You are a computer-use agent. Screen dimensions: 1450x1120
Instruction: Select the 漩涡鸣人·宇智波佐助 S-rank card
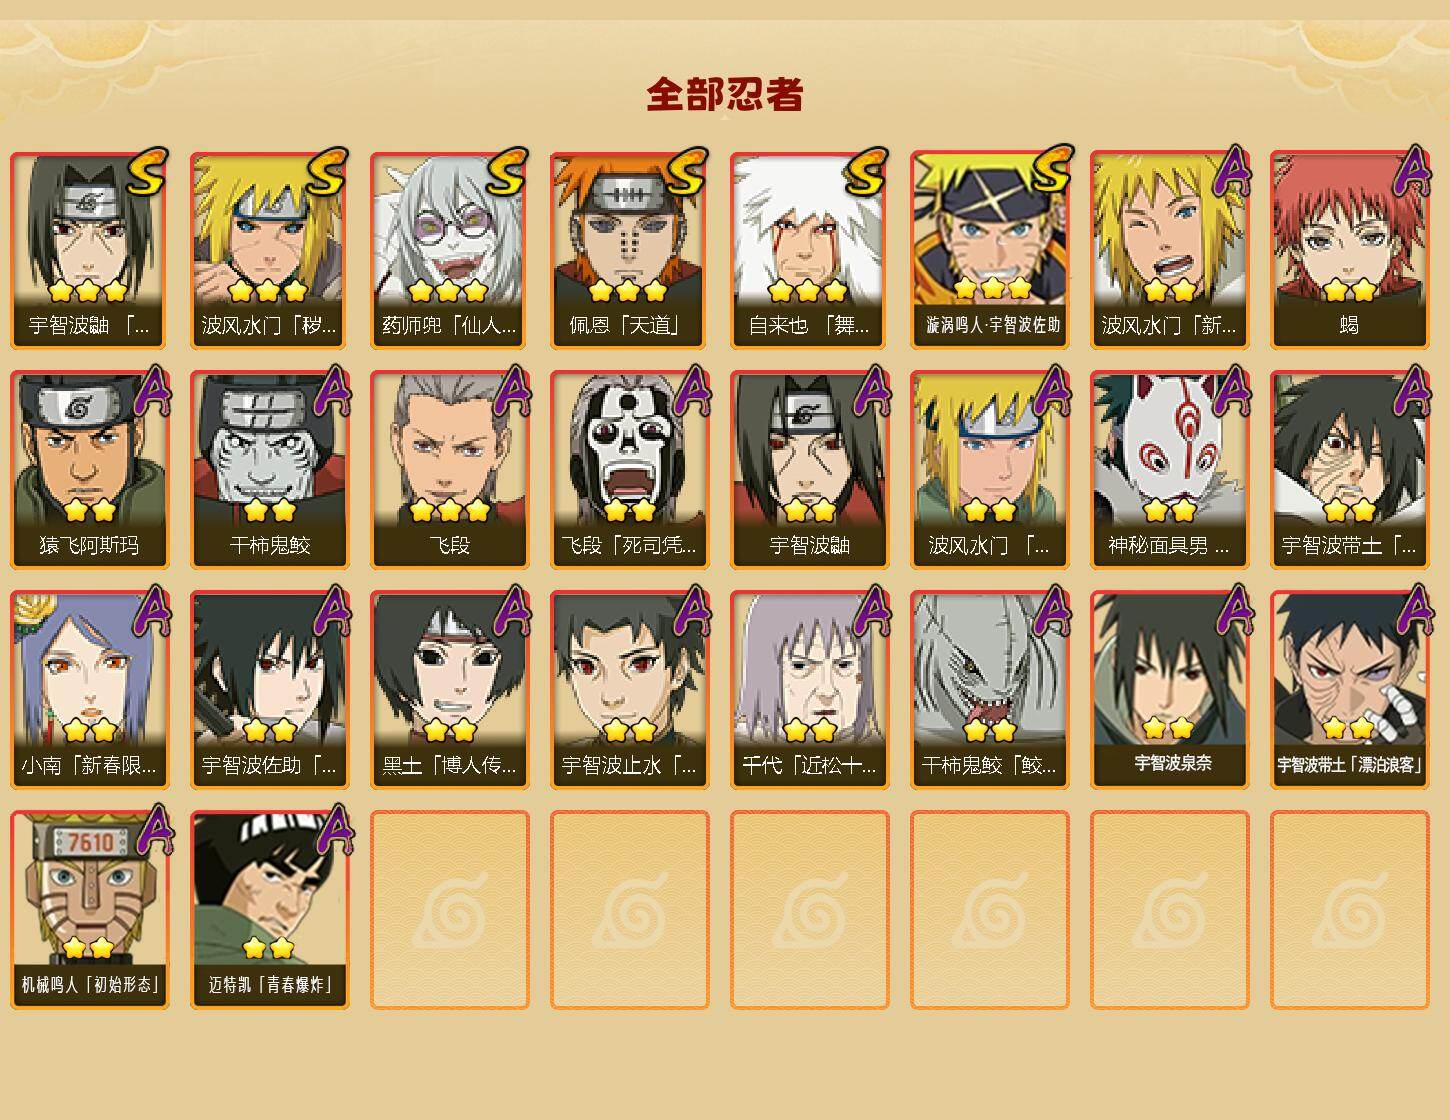click(989, 250)
